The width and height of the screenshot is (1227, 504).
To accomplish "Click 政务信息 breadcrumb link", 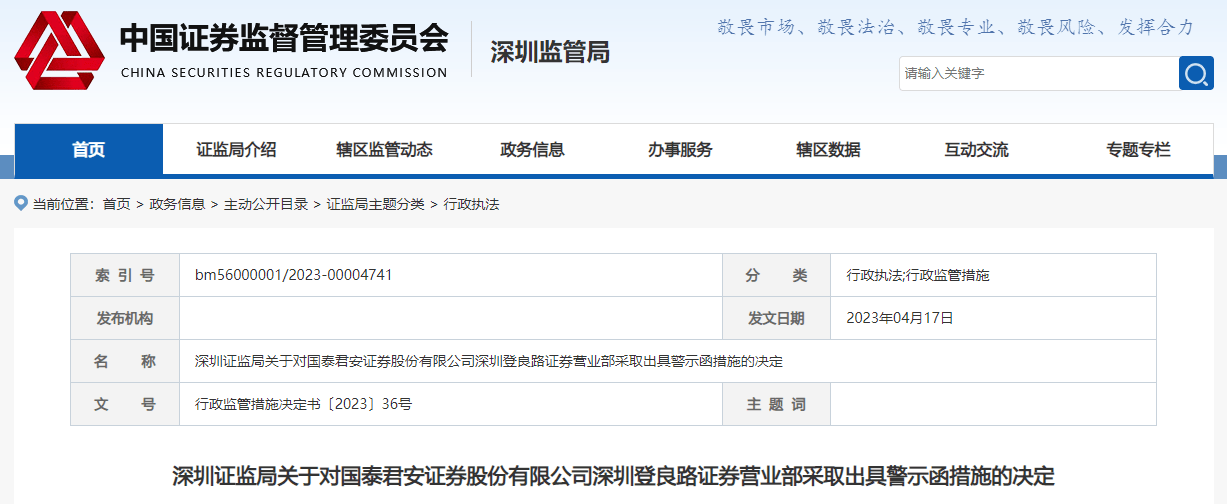I will [x=177, y=204].
